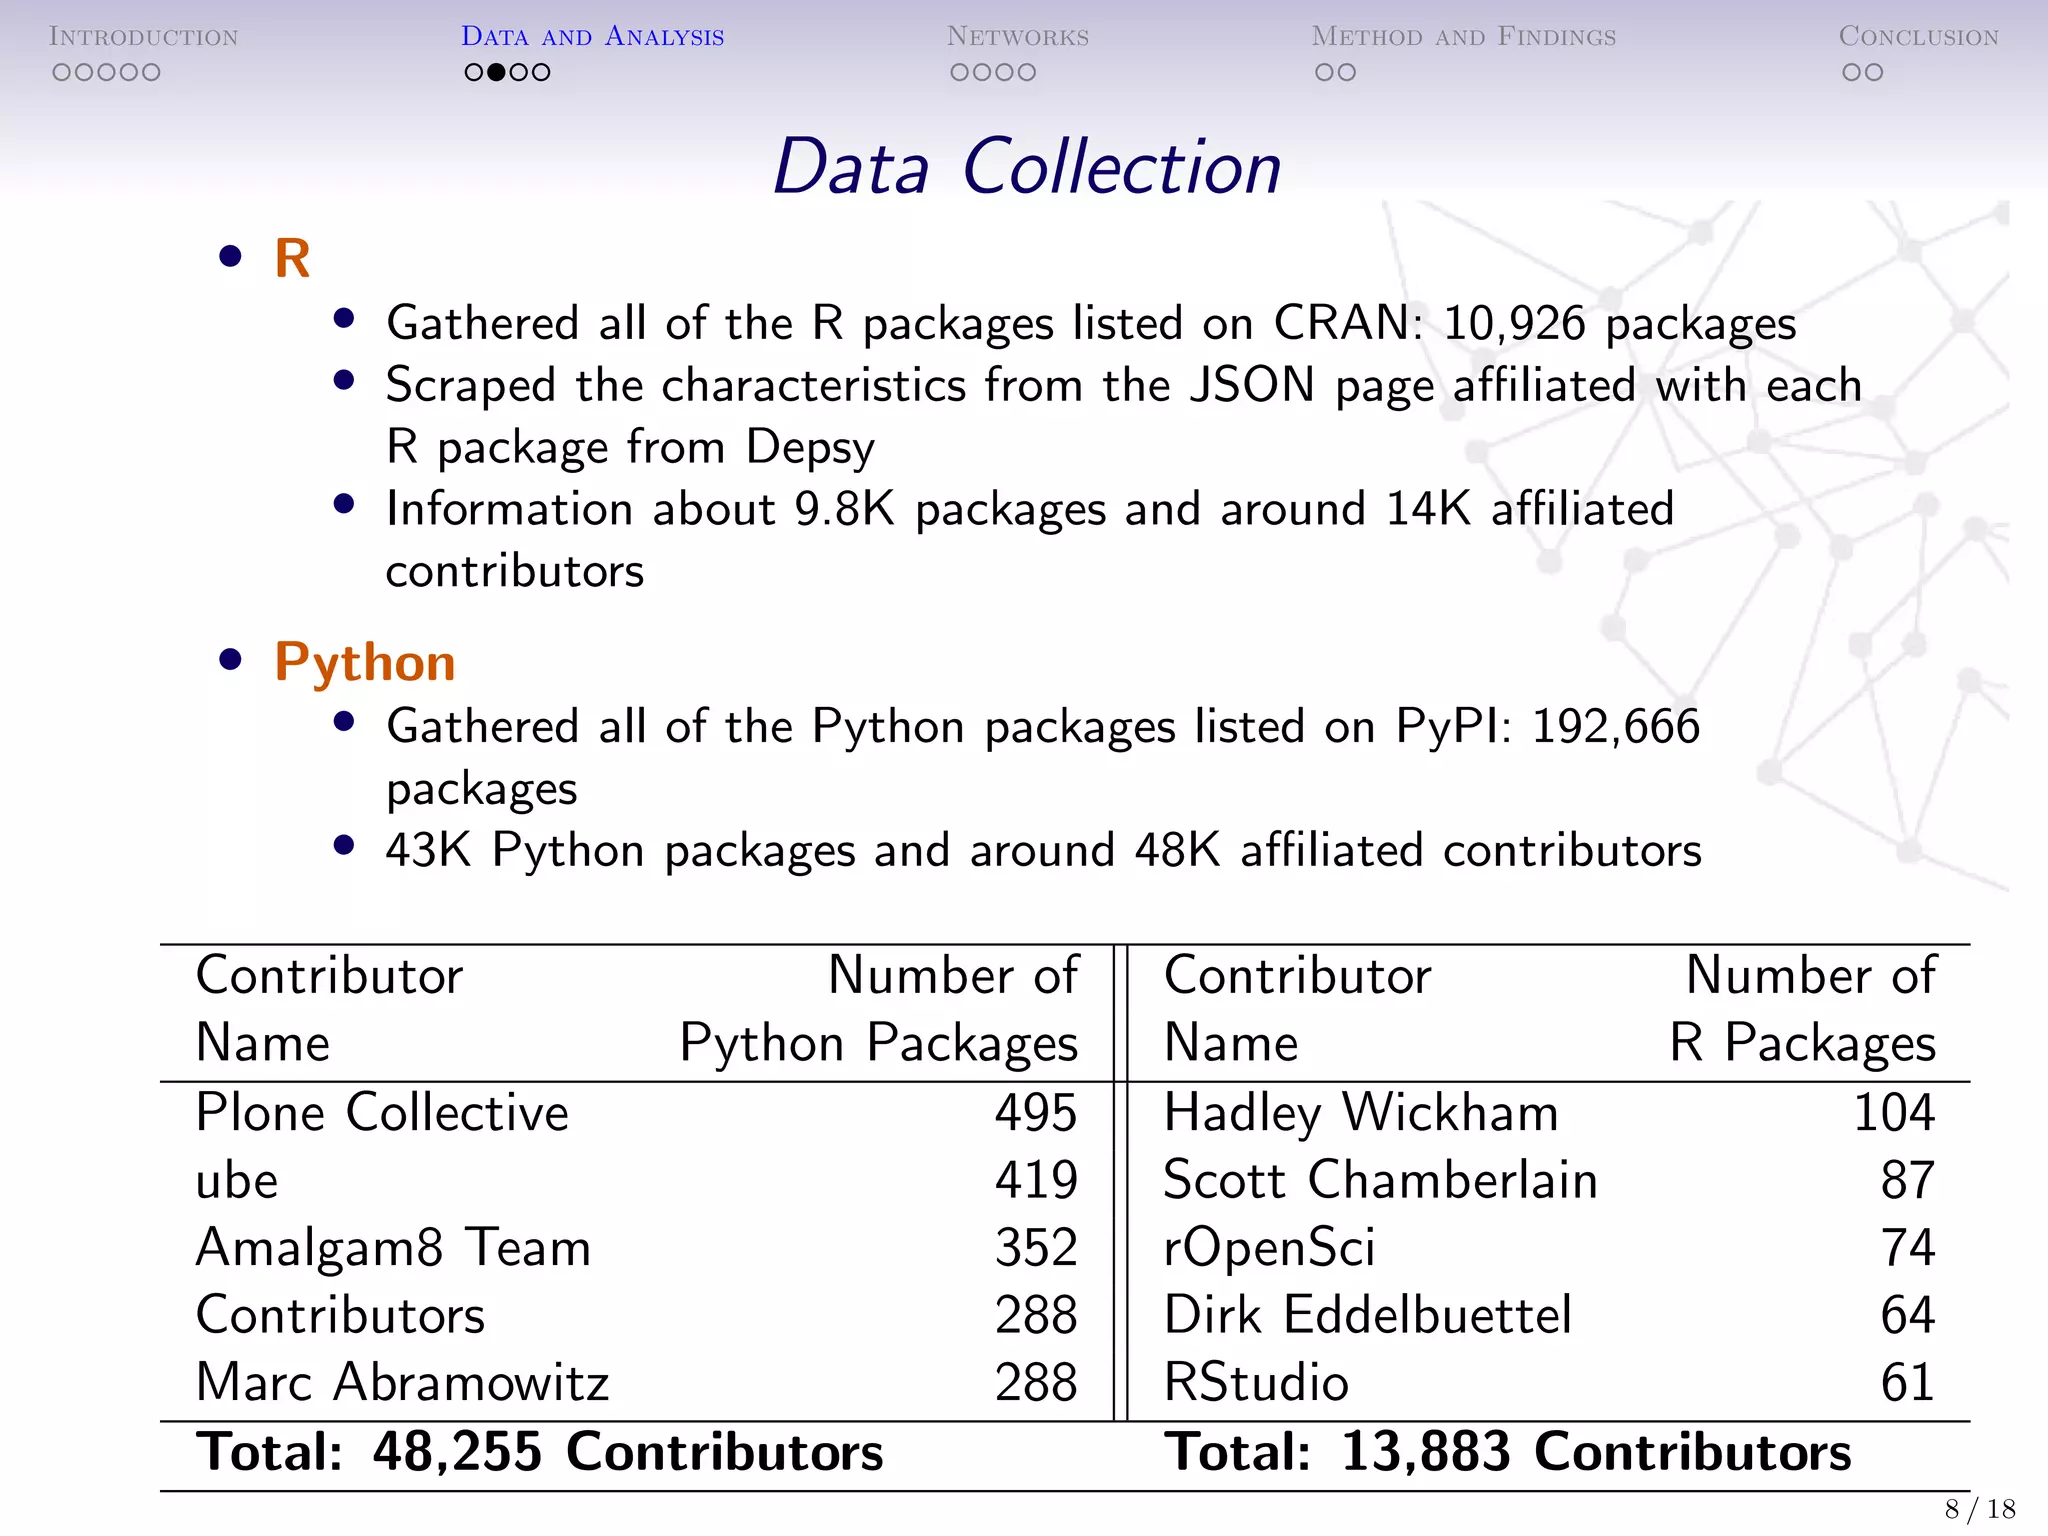Screen dimensions: 2048x1536
Task: Click the 8 / 18 page number
Action: click(1980, 1510)
